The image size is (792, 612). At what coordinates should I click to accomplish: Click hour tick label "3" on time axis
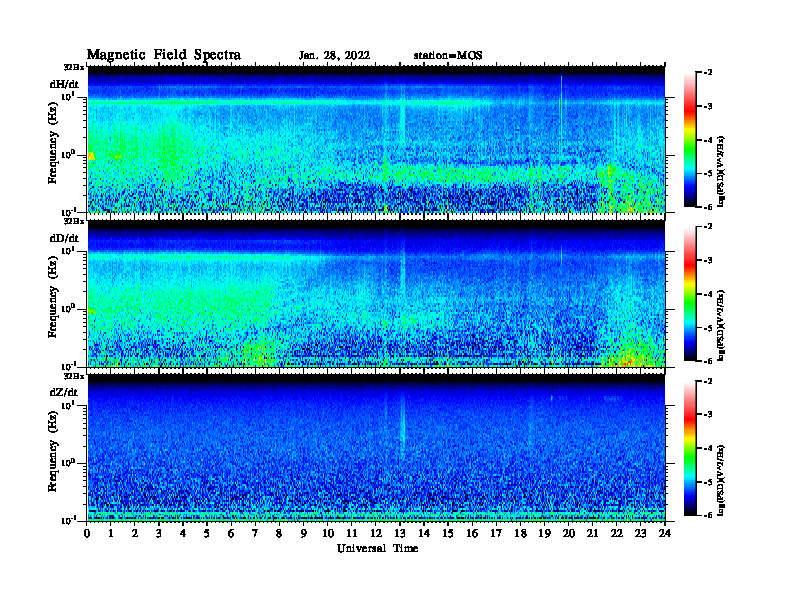[x=159, y=533]
